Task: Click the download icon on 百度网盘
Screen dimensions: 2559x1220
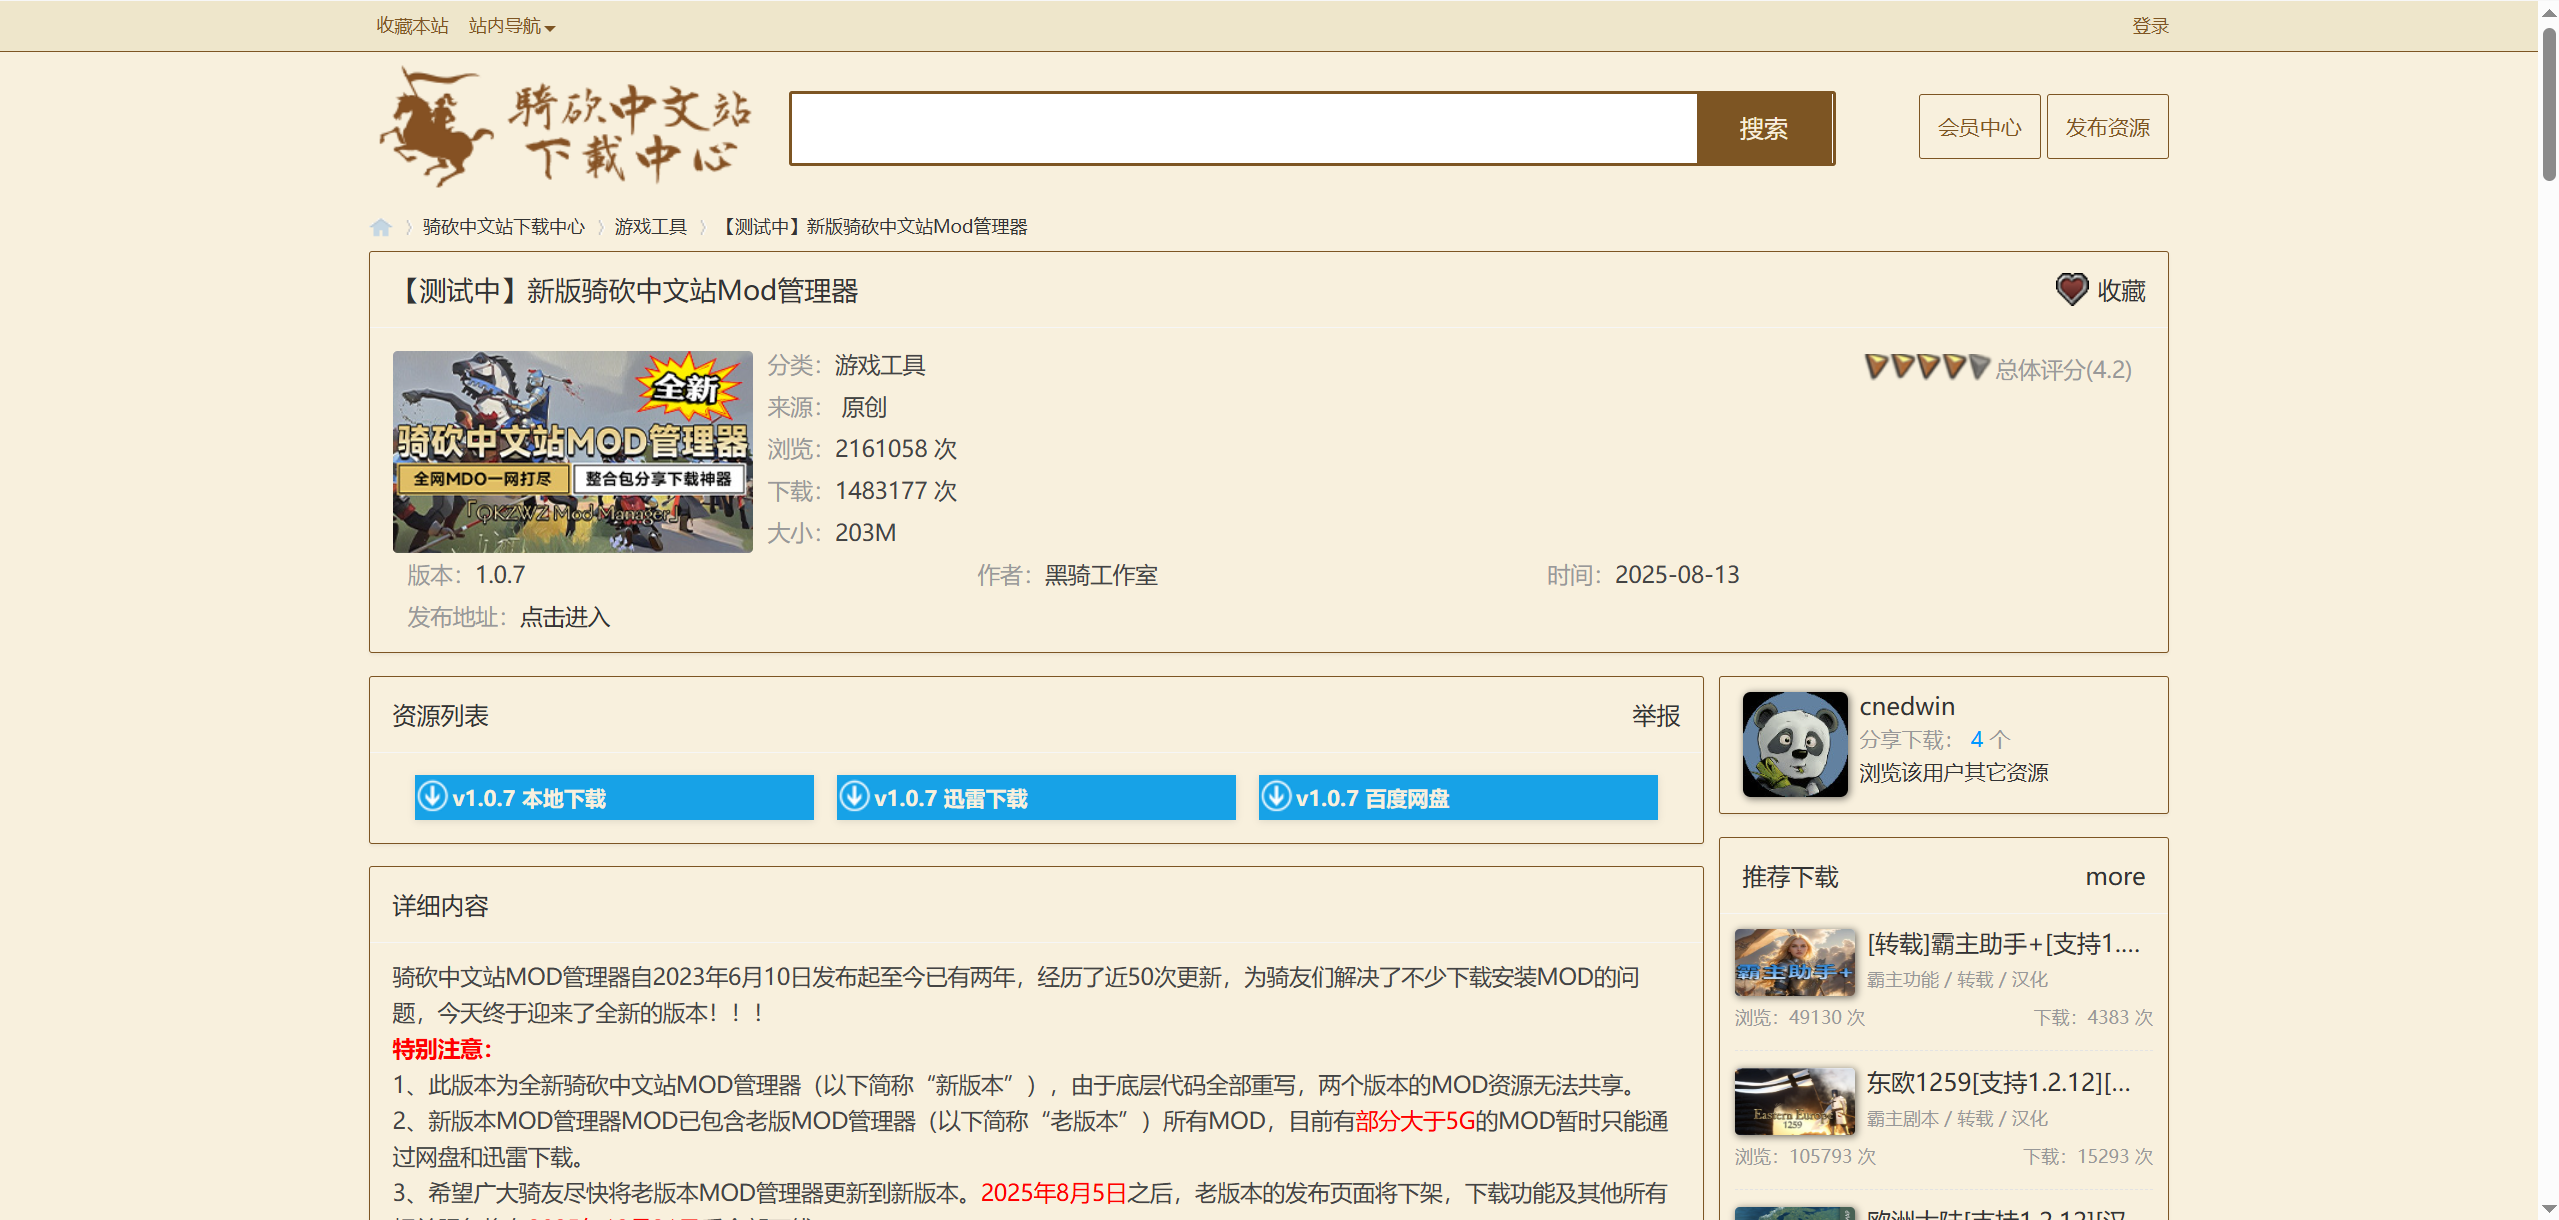Action: [x=1276, y=797]
